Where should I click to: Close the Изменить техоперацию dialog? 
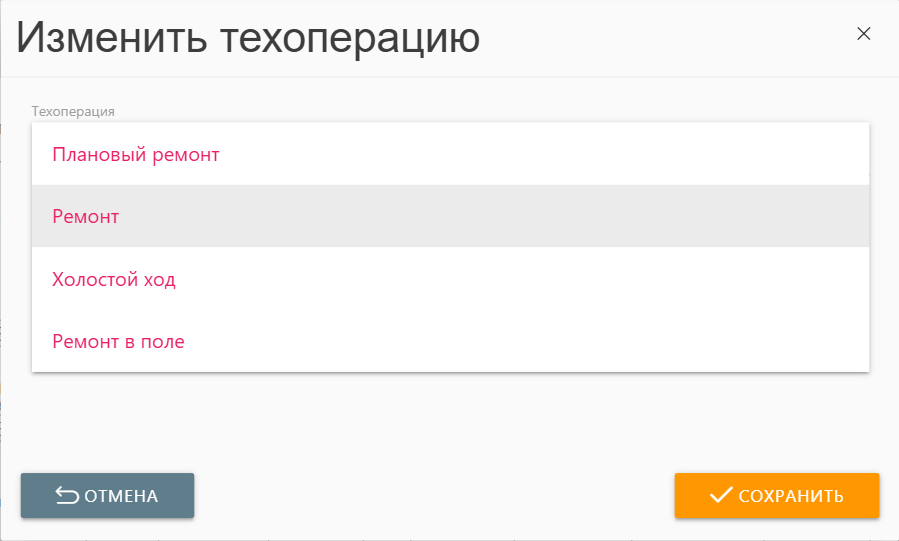coord(864,34)
